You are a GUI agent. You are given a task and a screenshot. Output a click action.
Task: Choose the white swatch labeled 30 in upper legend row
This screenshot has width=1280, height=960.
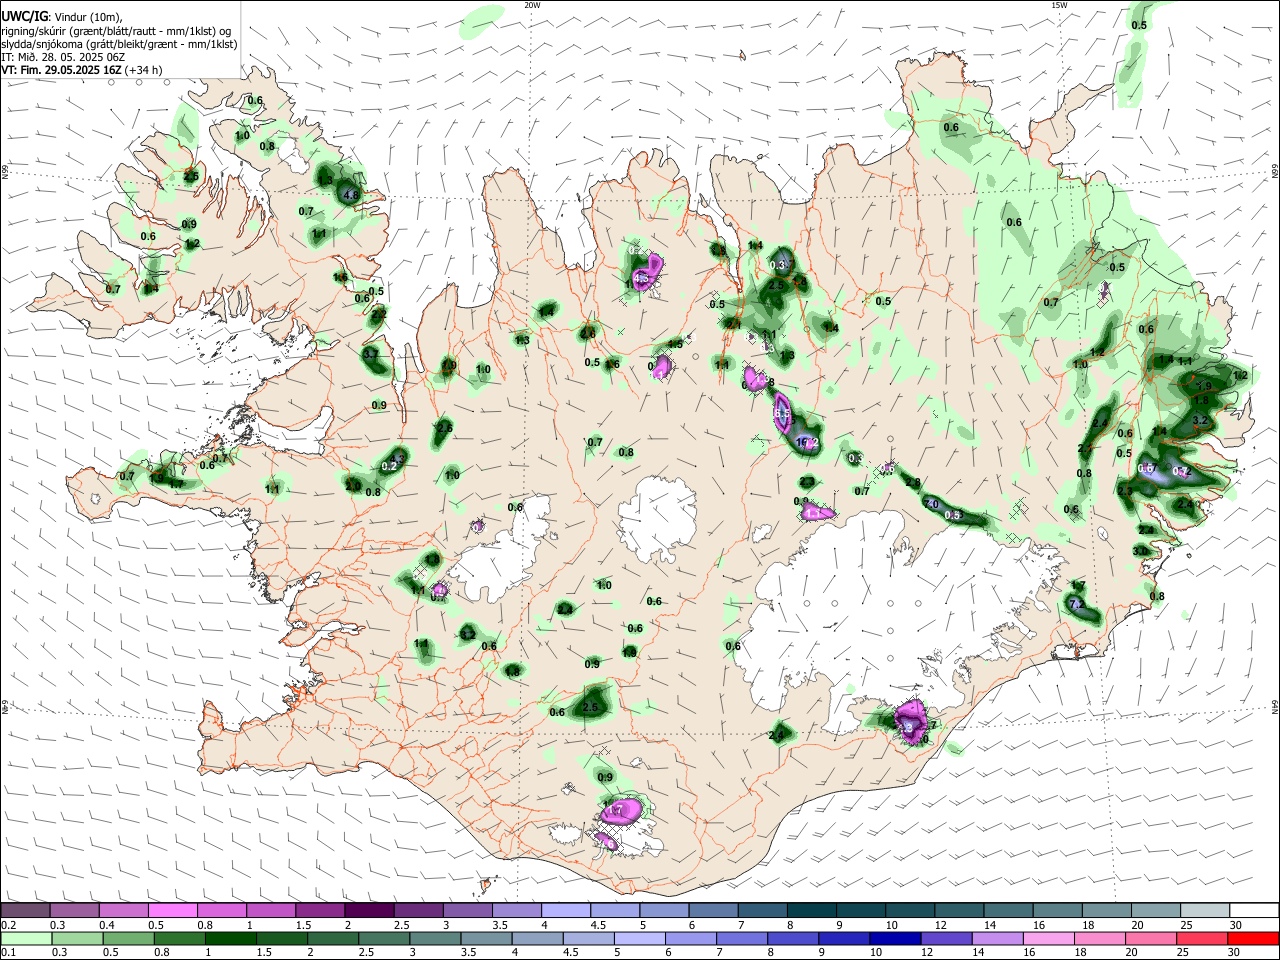click(x=1253, y=910)
